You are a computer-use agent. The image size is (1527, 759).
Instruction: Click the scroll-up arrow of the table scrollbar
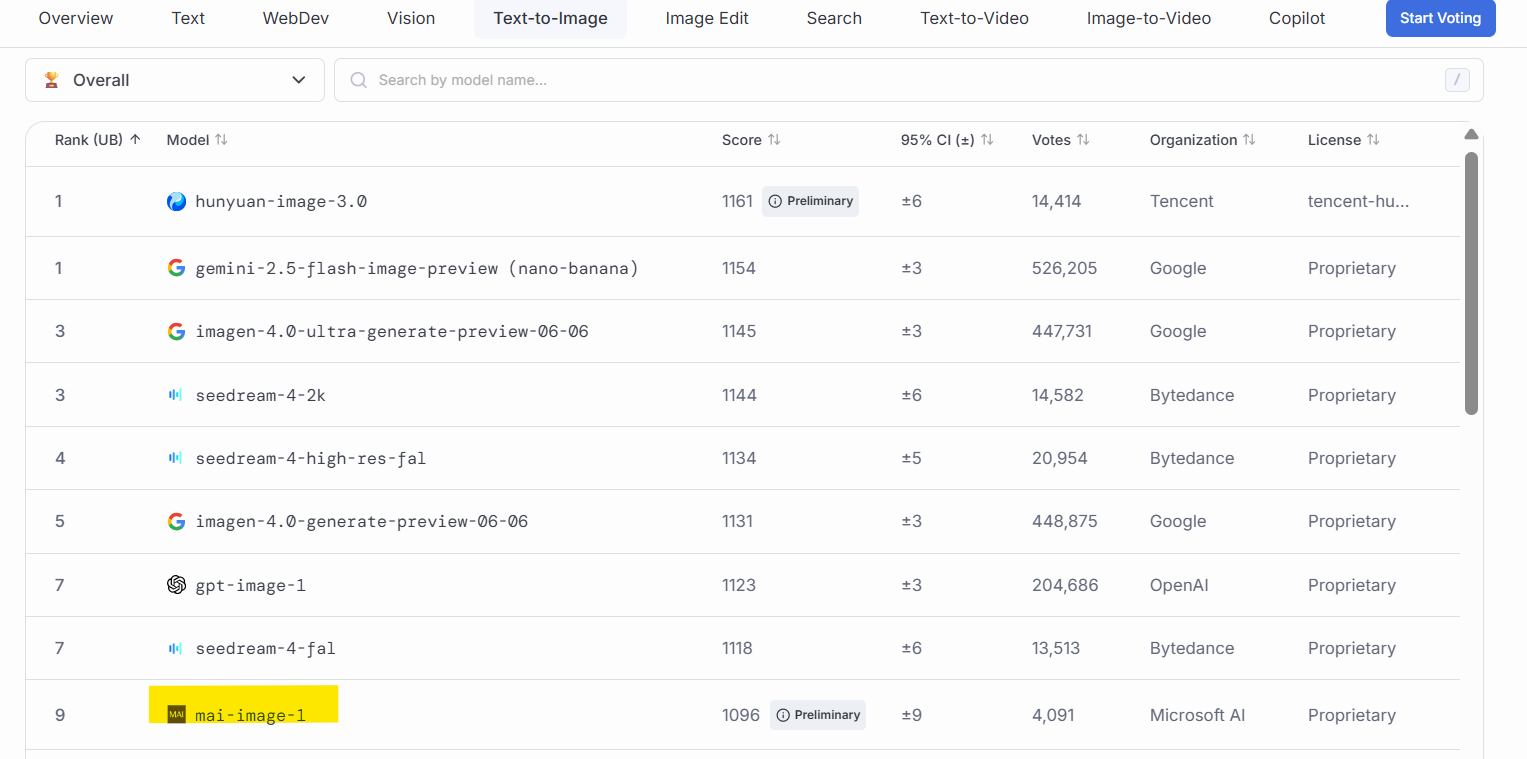click(1471, 135)
